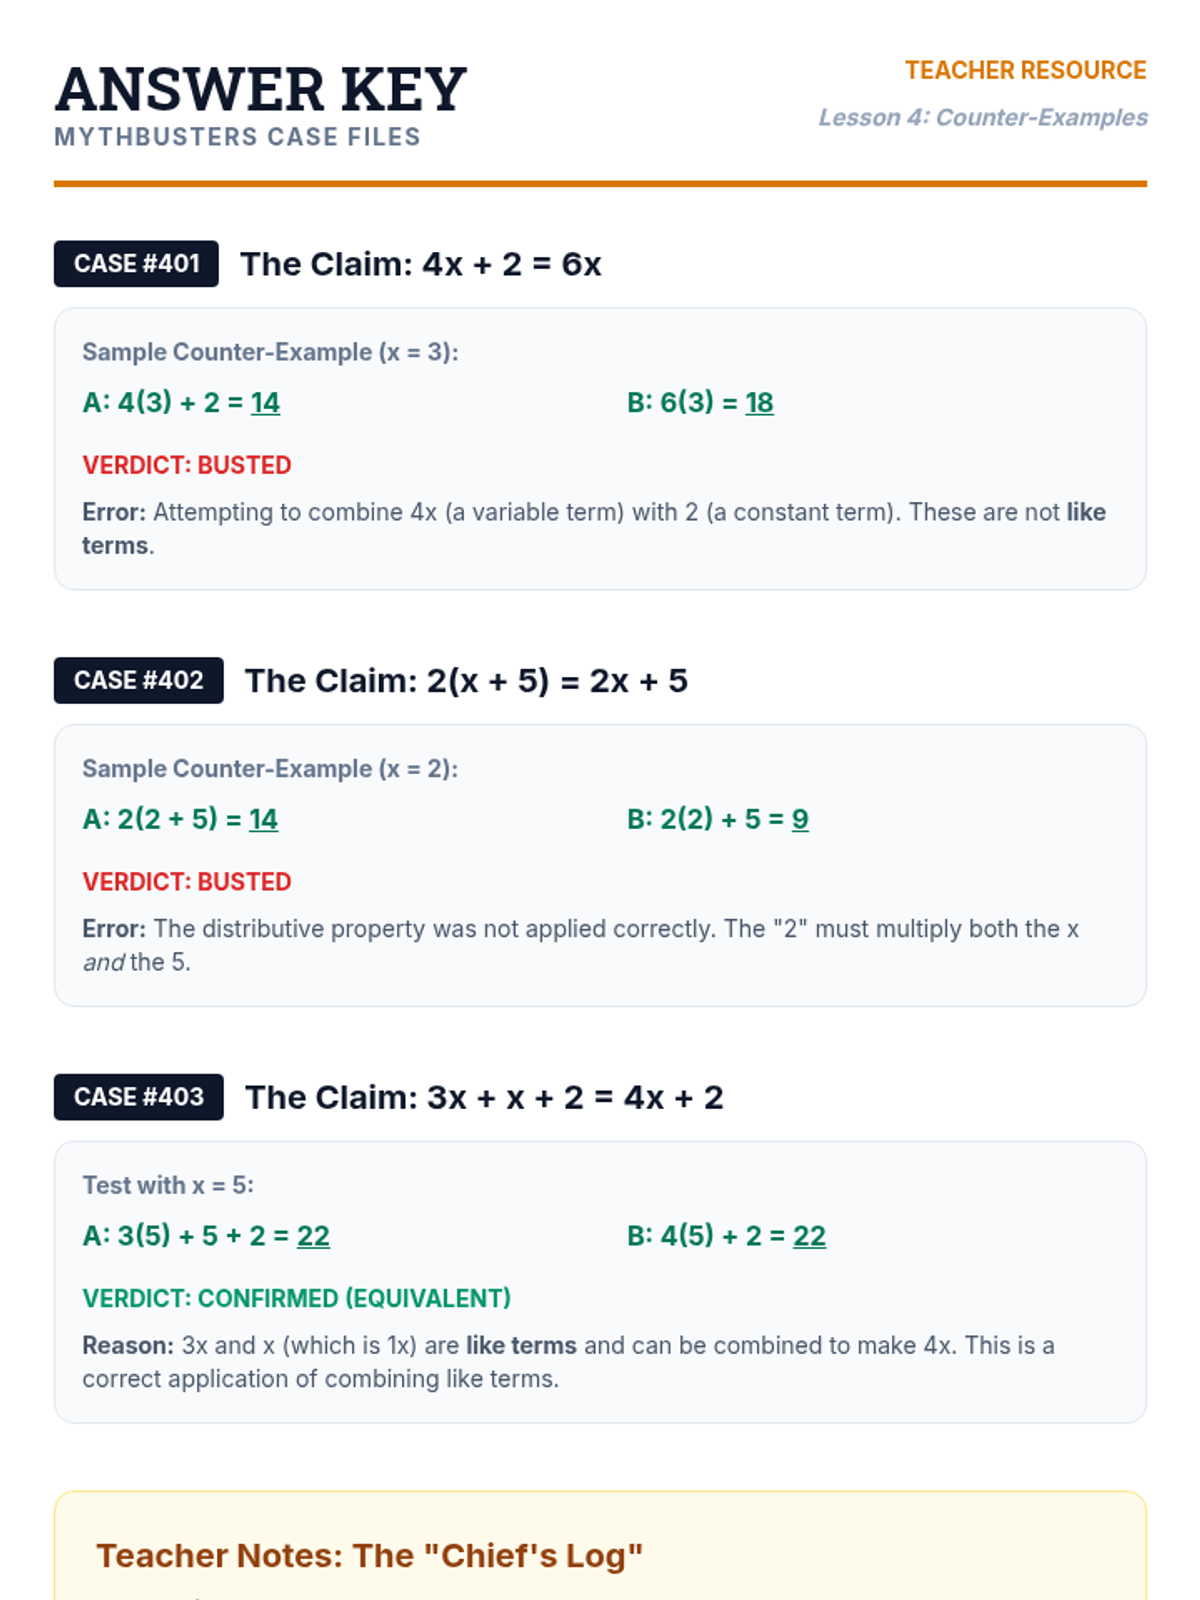
Task: Click underlined answer 18 in Case 401
Action: tap(759, 402)
